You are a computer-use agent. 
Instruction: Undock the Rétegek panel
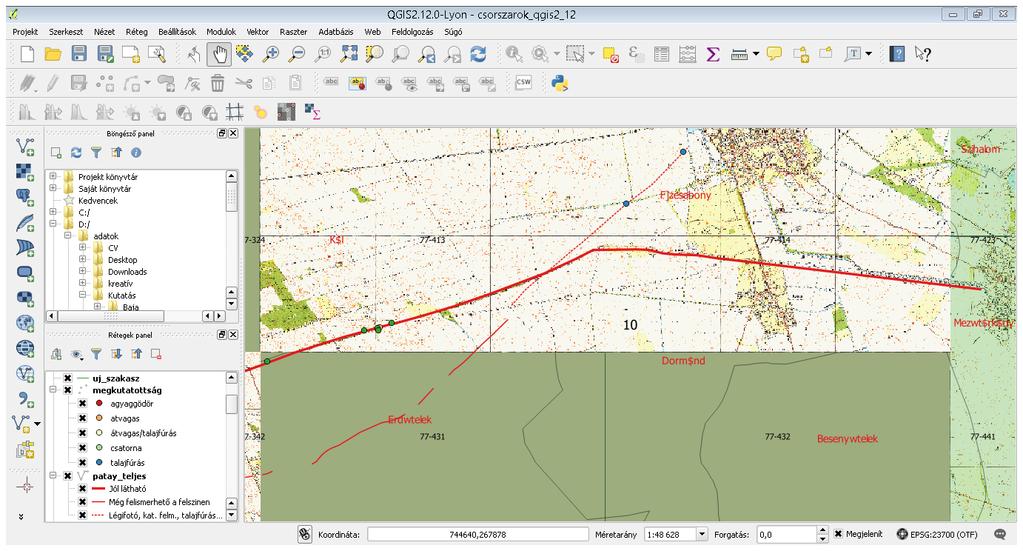(x=222, y=335)
